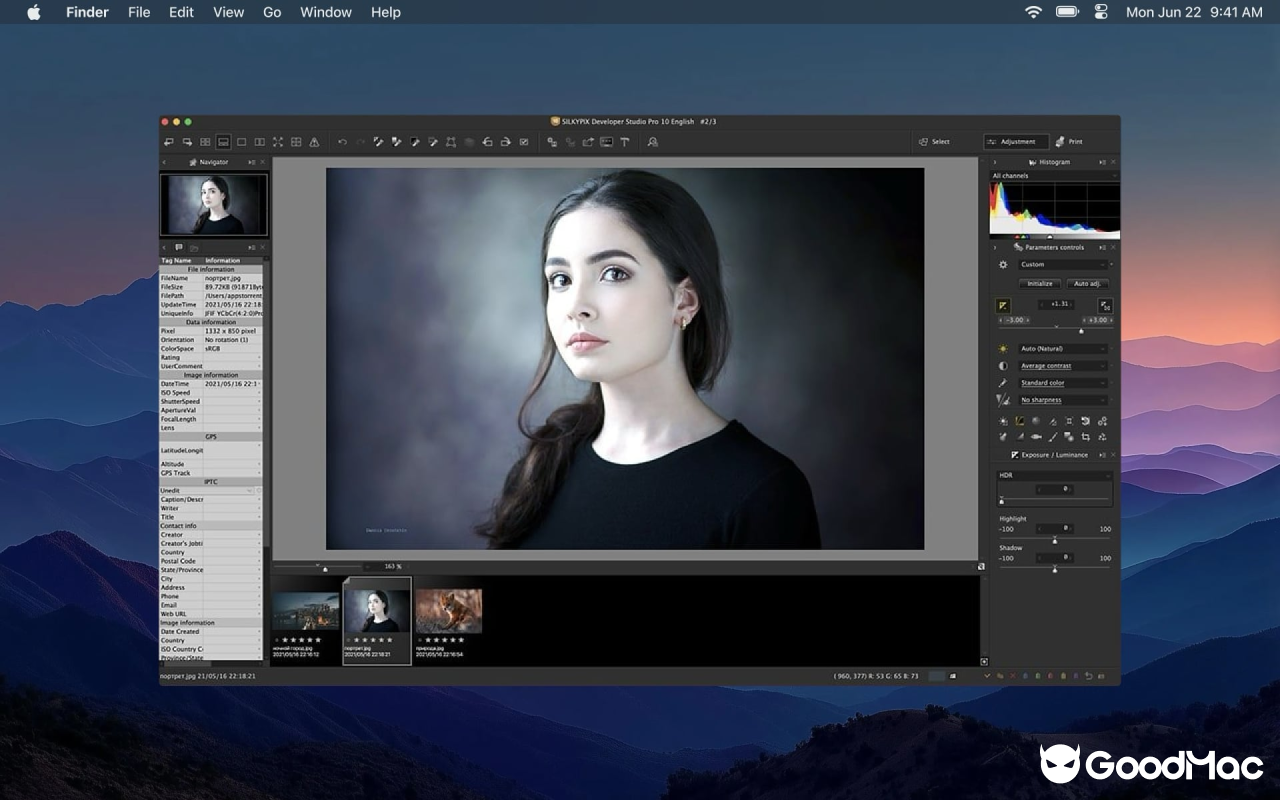
Task: Click the Wi-Fi icon in menu bar
Action: (1033, 12)
